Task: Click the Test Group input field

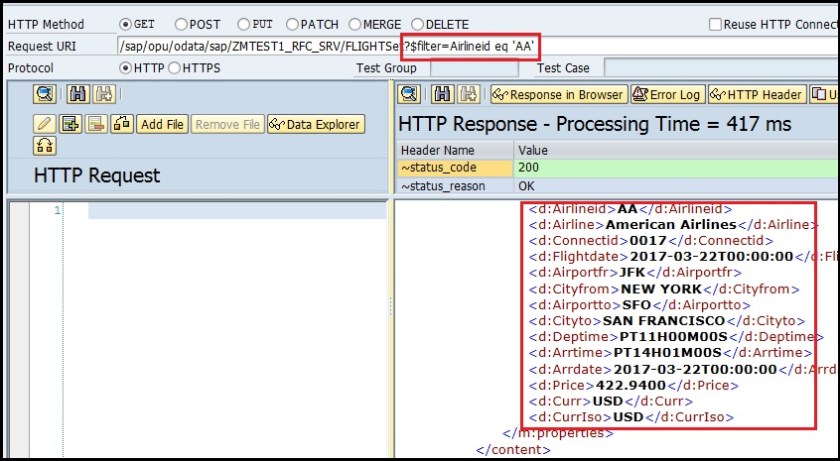Action: tap(475, 68)
